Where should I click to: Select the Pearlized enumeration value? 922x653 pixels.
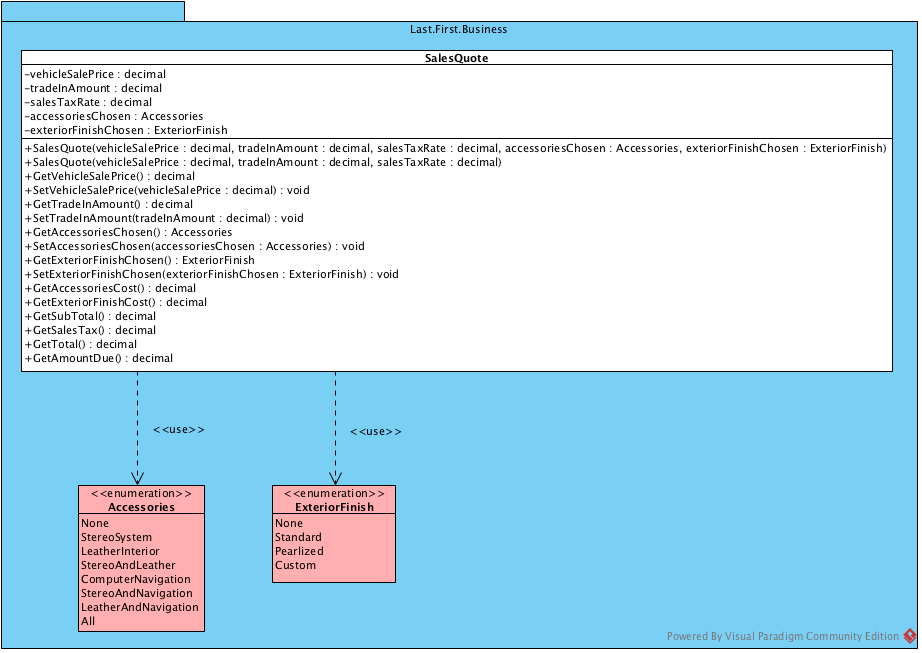coord(298,550)
